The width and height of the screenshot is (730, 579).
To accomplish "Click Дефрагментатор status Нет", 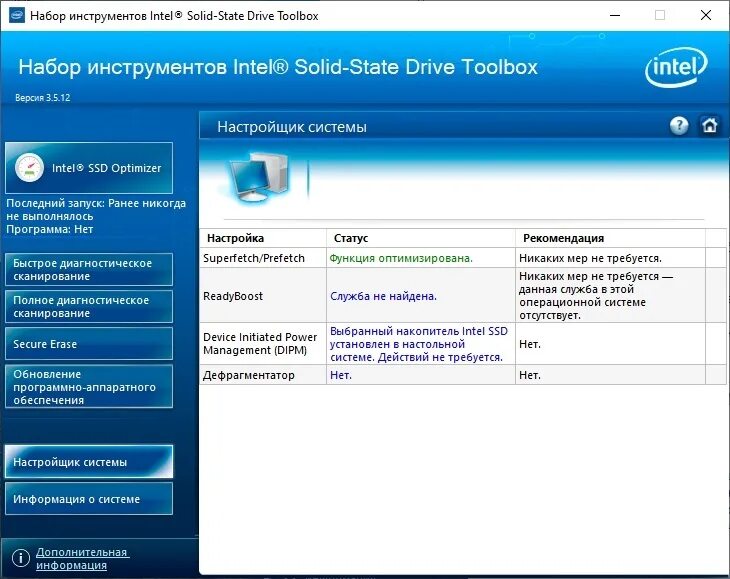I will coord(341,375).
